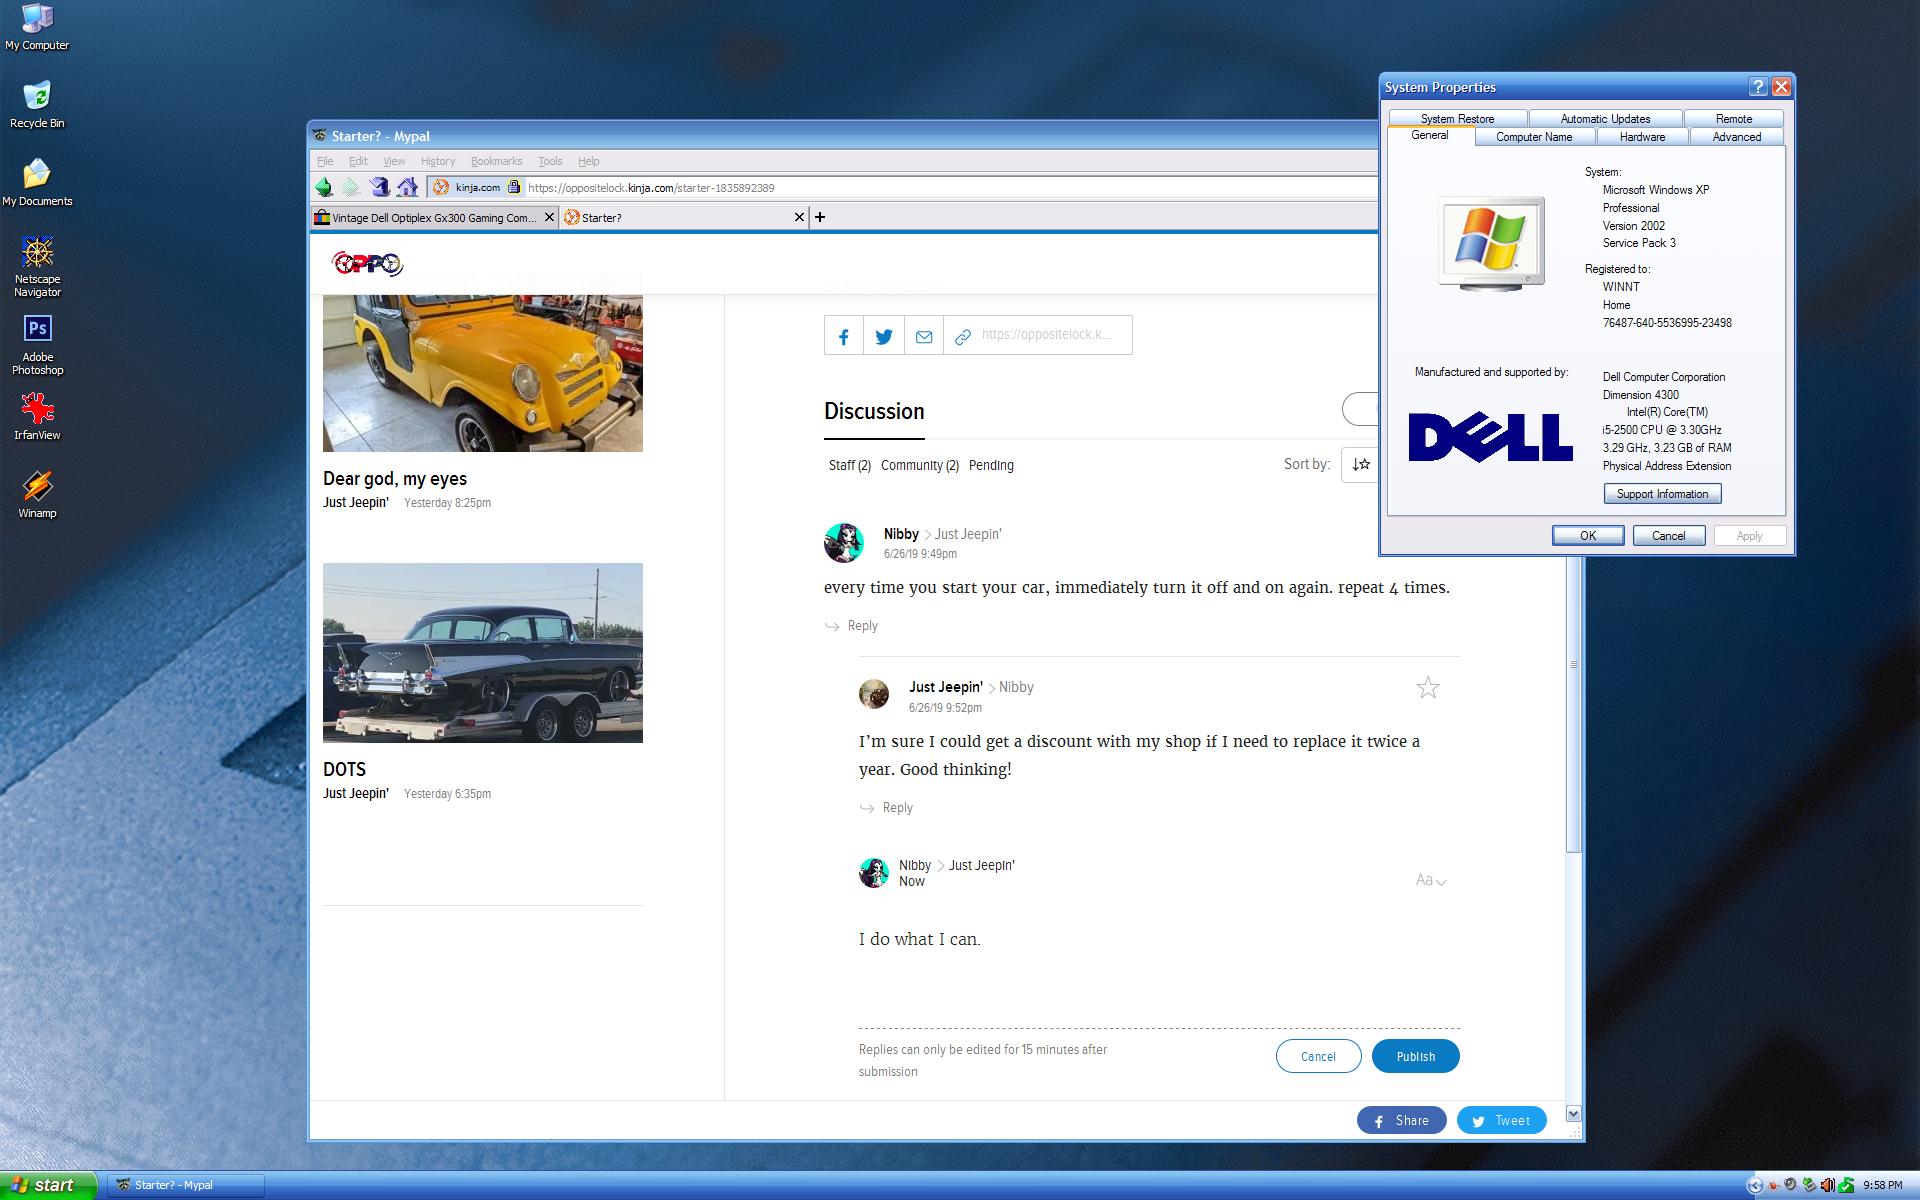
Task: Click the Support Information button
Action: click(1662, 494)
